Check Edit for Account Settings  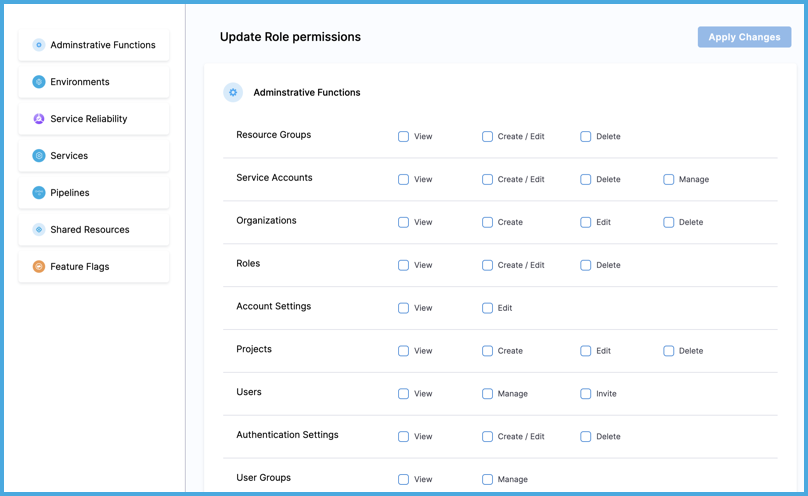pos(488,308)
